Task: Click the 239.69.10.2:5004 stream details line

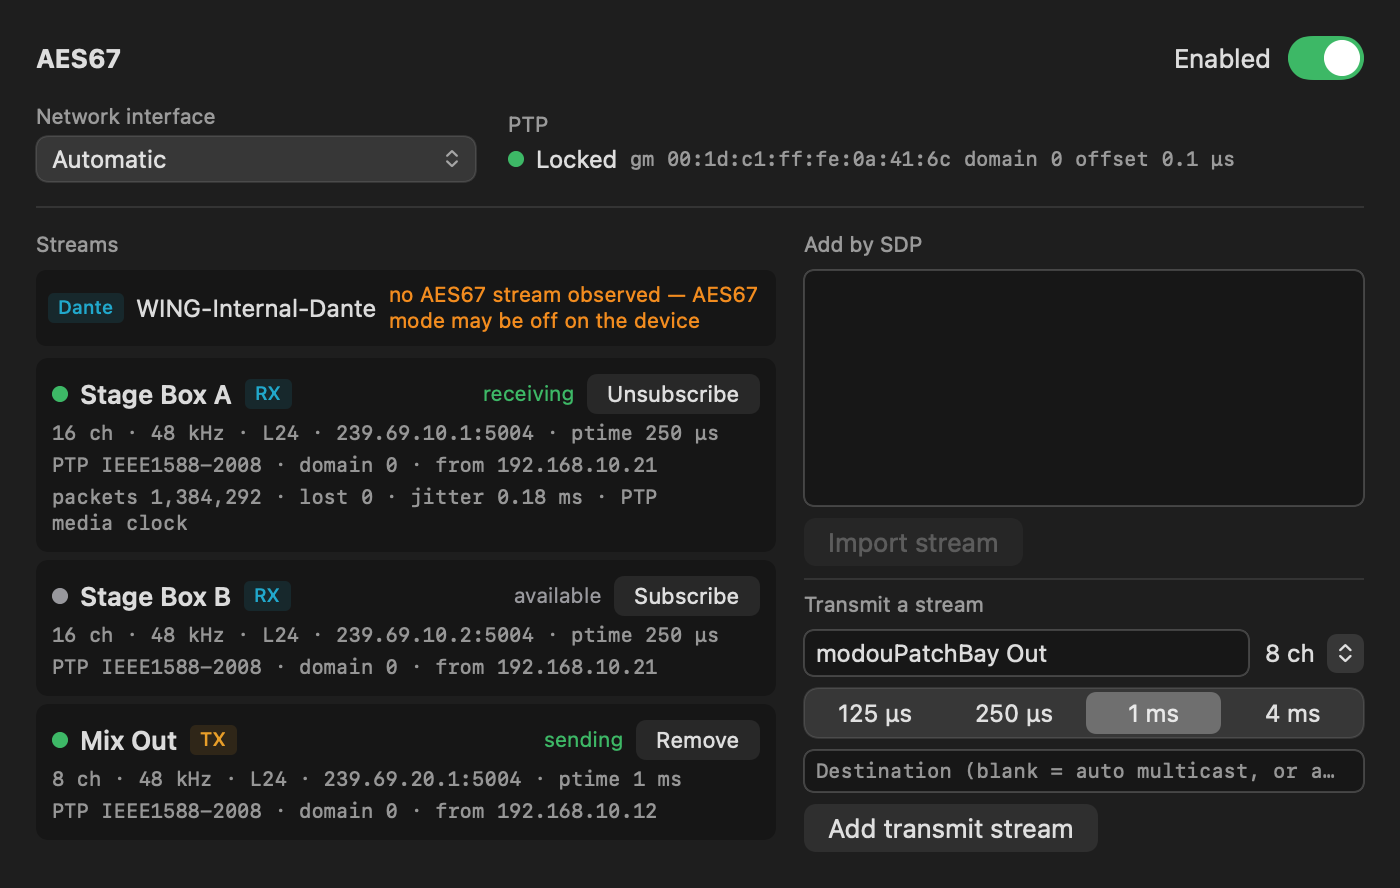Action: [385, 635]
